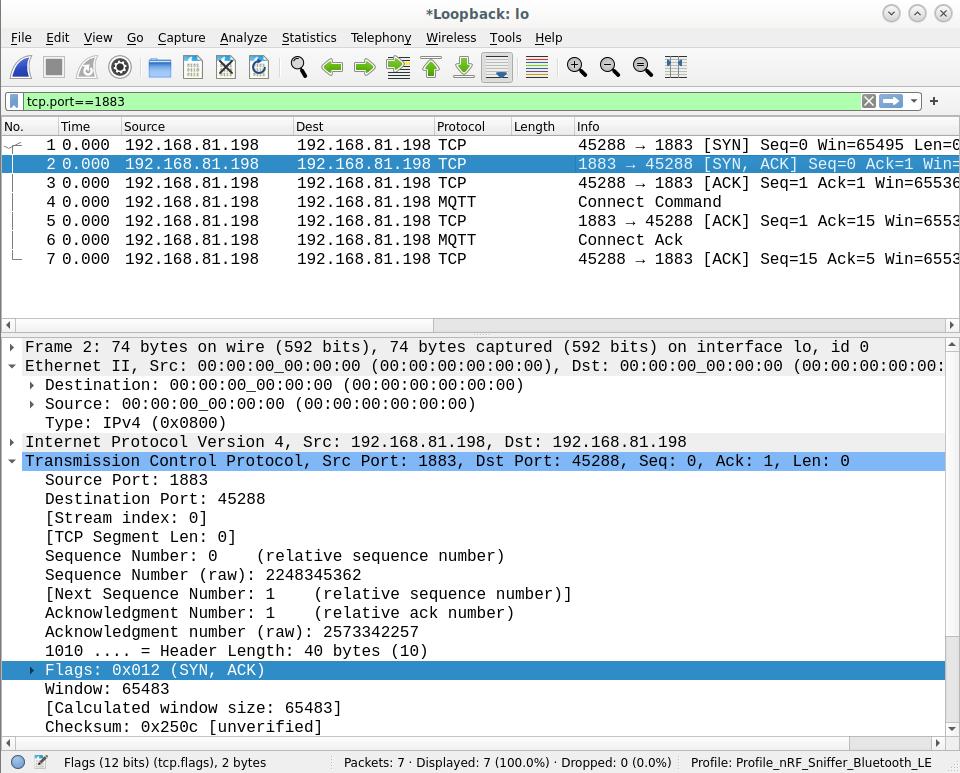The height and width of the screenshot is (773, 960).
Task: Click the start capture shark fin icon
Action: tap(21, 67)
